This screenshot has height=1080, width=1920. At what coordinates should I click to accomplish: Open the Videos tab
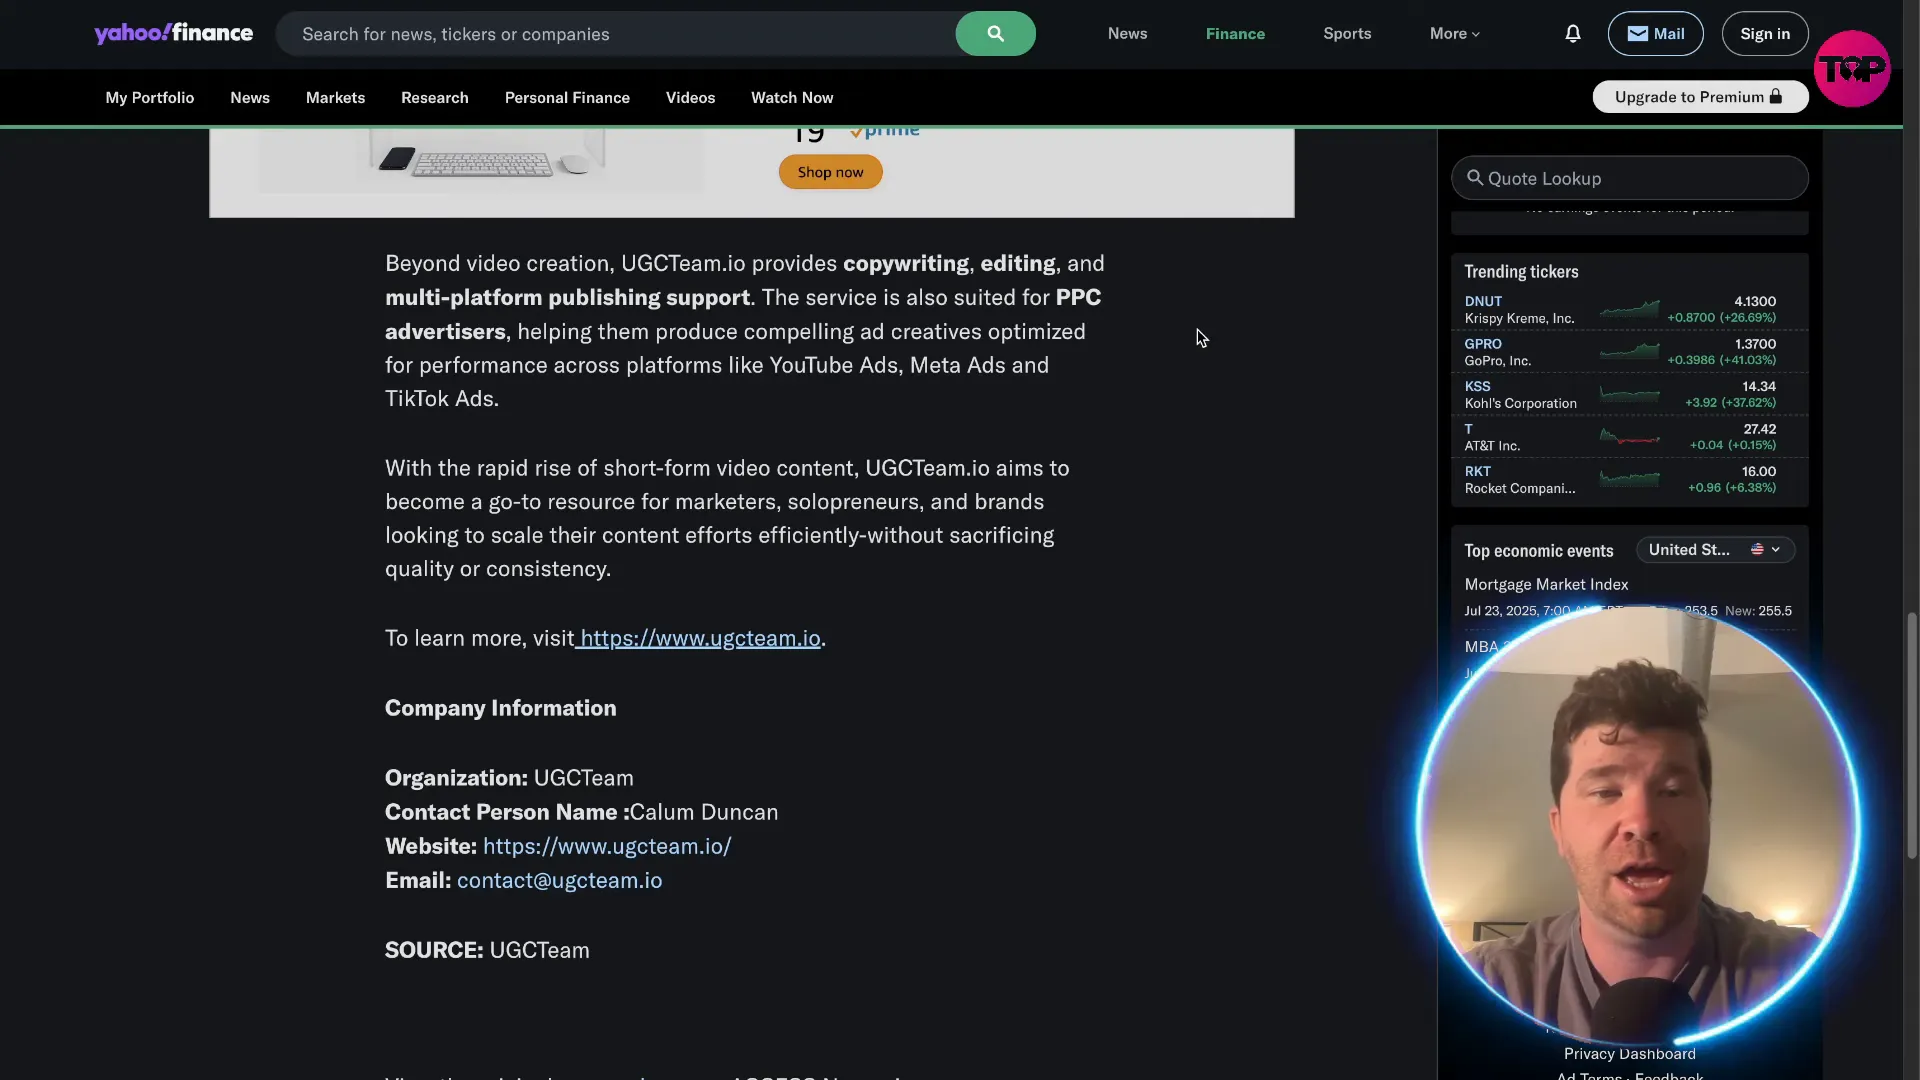click(690, 97)
